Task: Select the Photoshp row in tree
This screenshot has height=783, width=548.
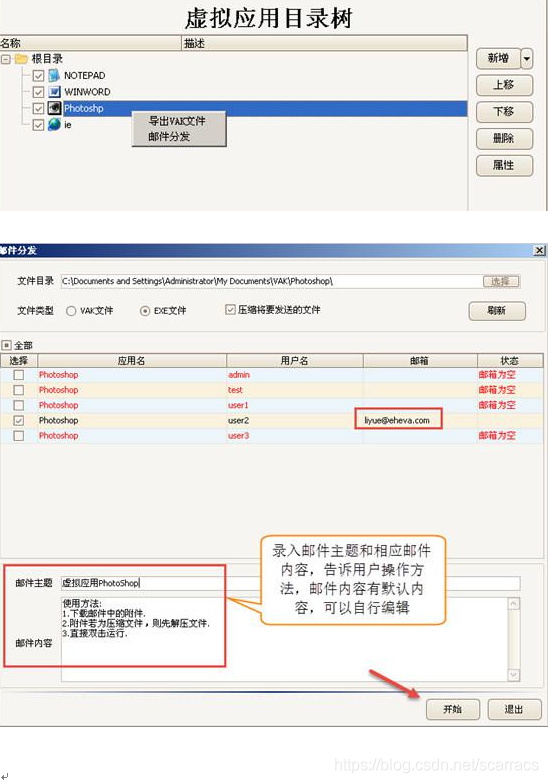Action: coord(265,108)
